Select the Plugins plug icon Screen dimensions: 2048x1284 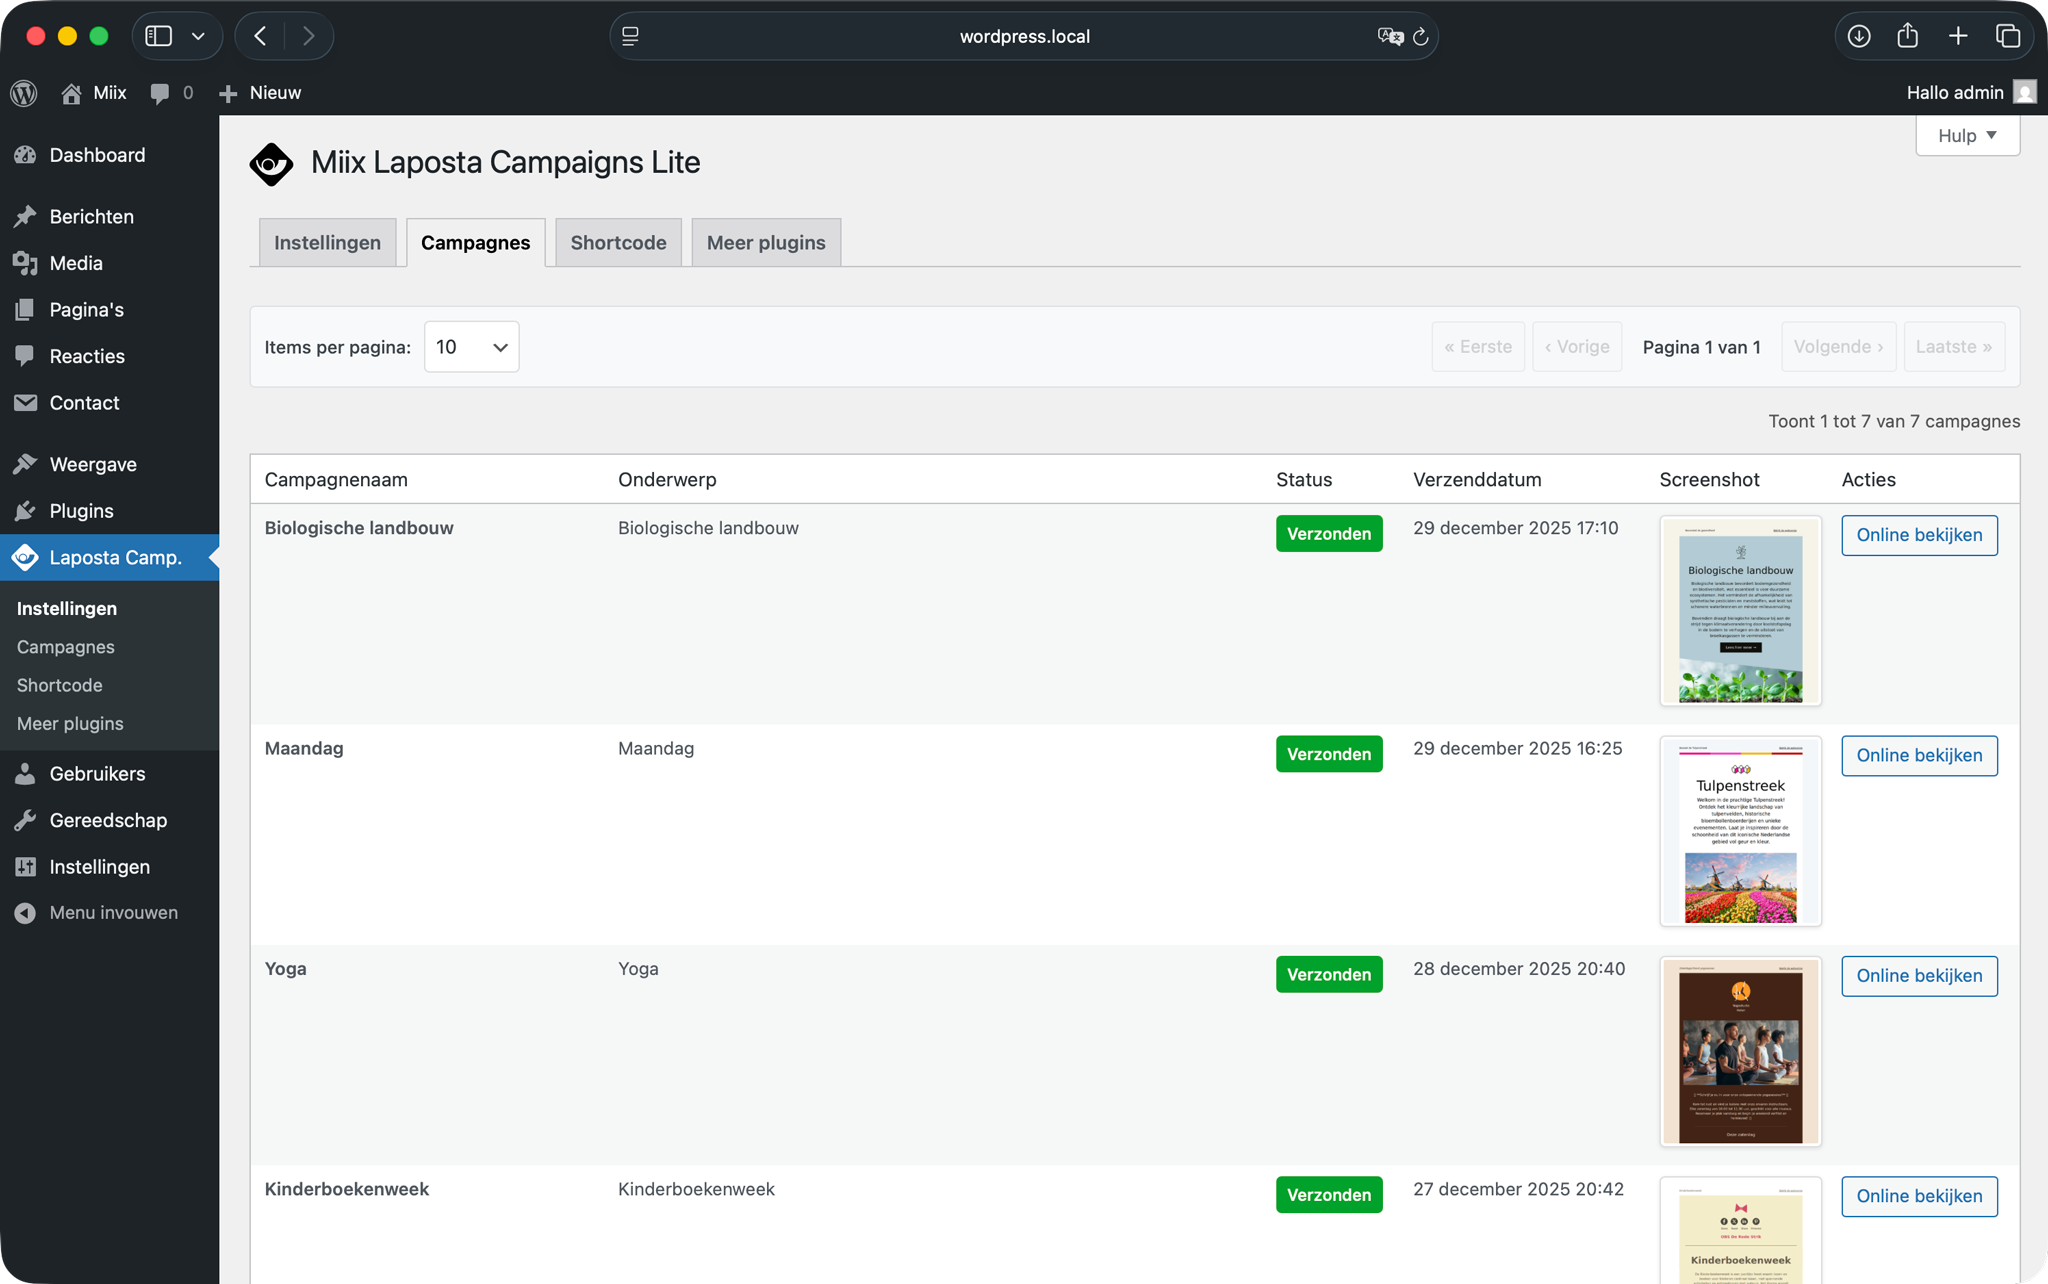[x=26, y=510]
